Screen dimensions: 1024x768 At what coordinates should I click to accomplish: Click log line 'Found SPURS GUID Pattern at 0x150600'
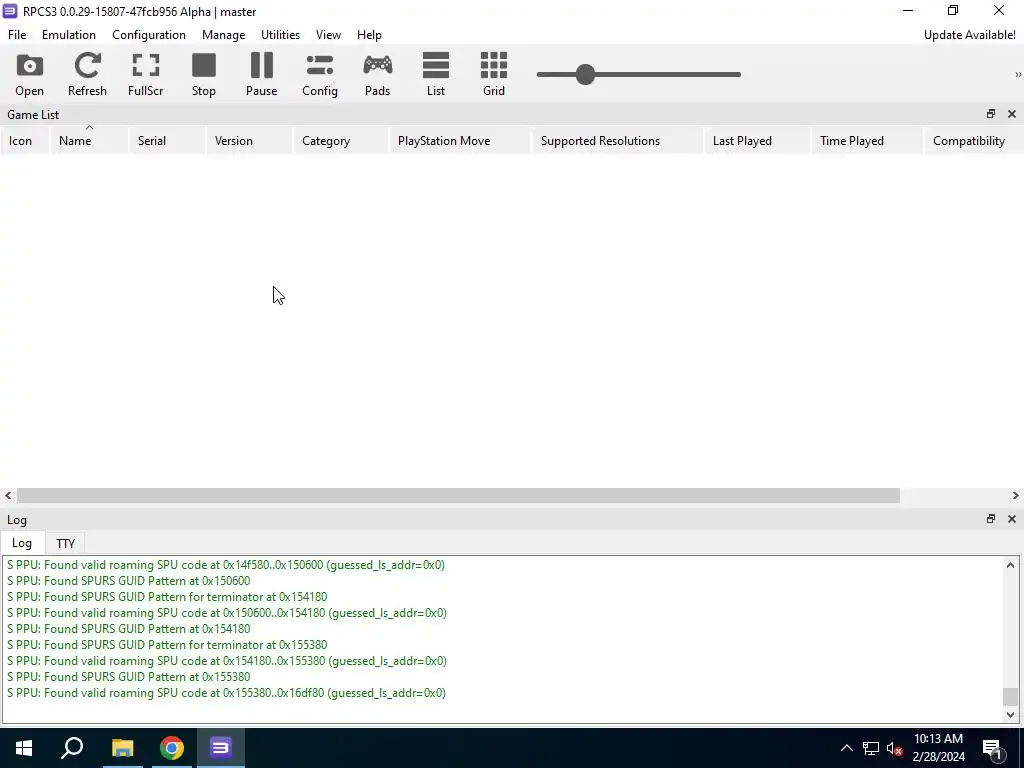129,581
